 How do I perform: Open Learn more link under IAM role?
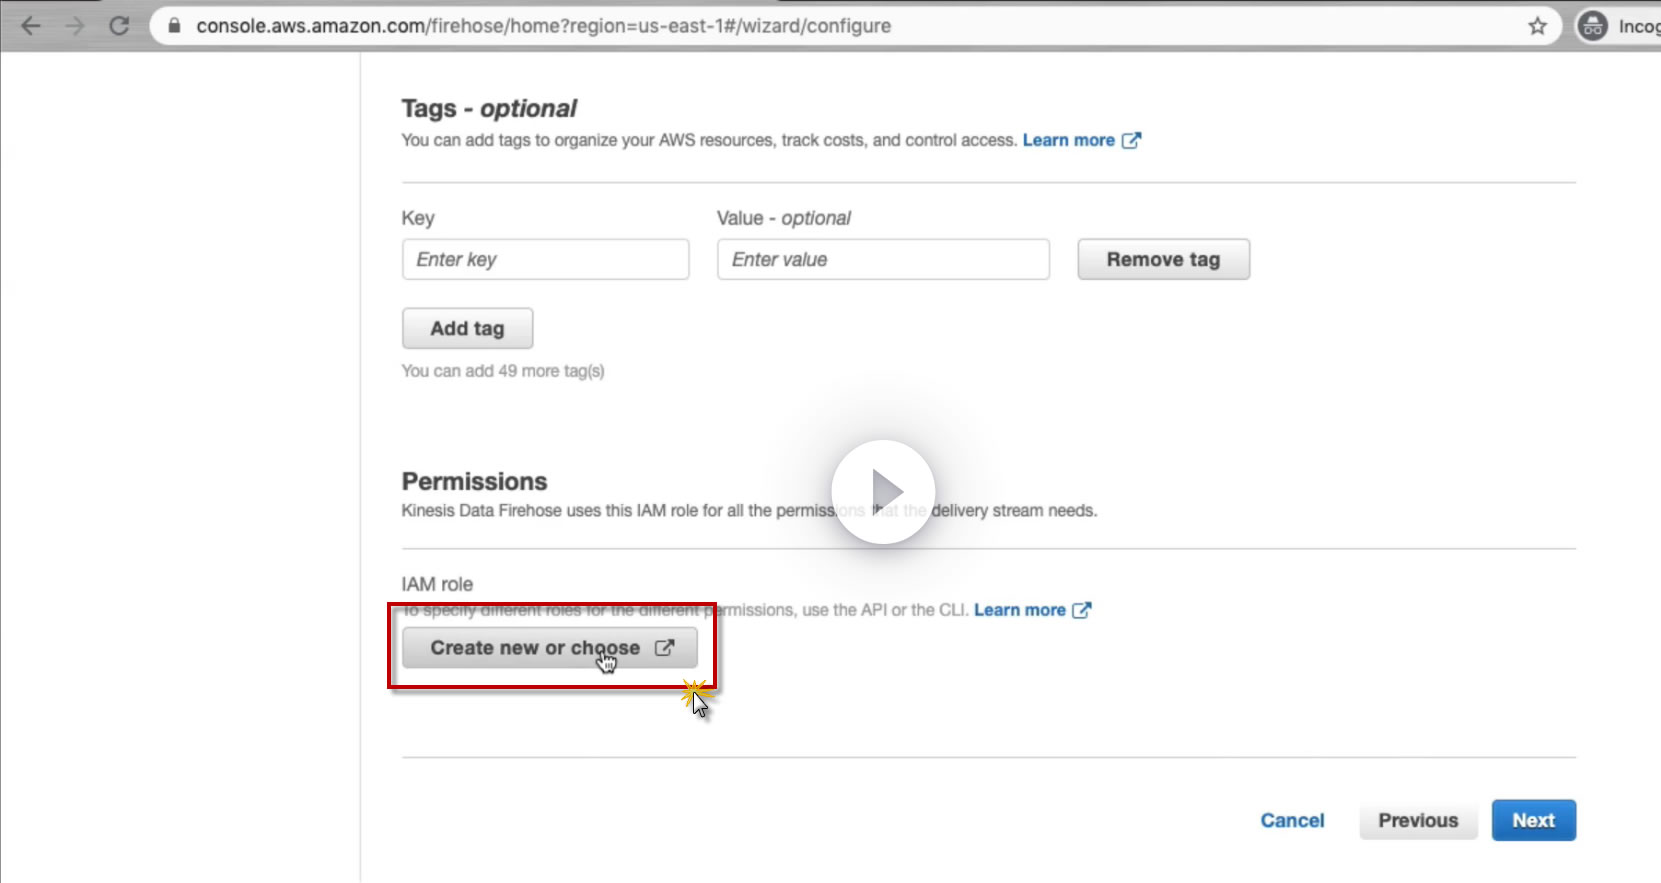tap(1019, 610)
